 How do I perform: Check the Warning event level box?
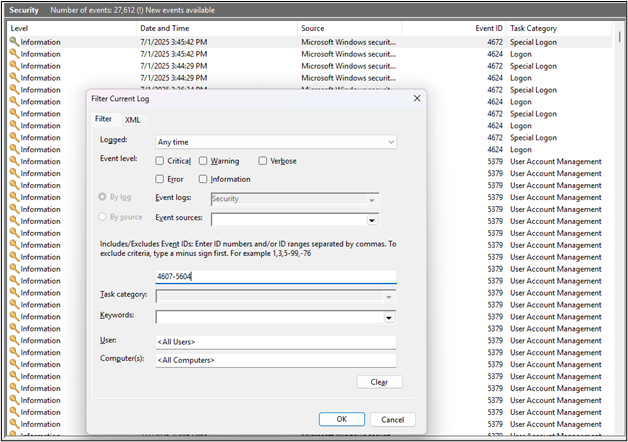[x=203, y=161]
